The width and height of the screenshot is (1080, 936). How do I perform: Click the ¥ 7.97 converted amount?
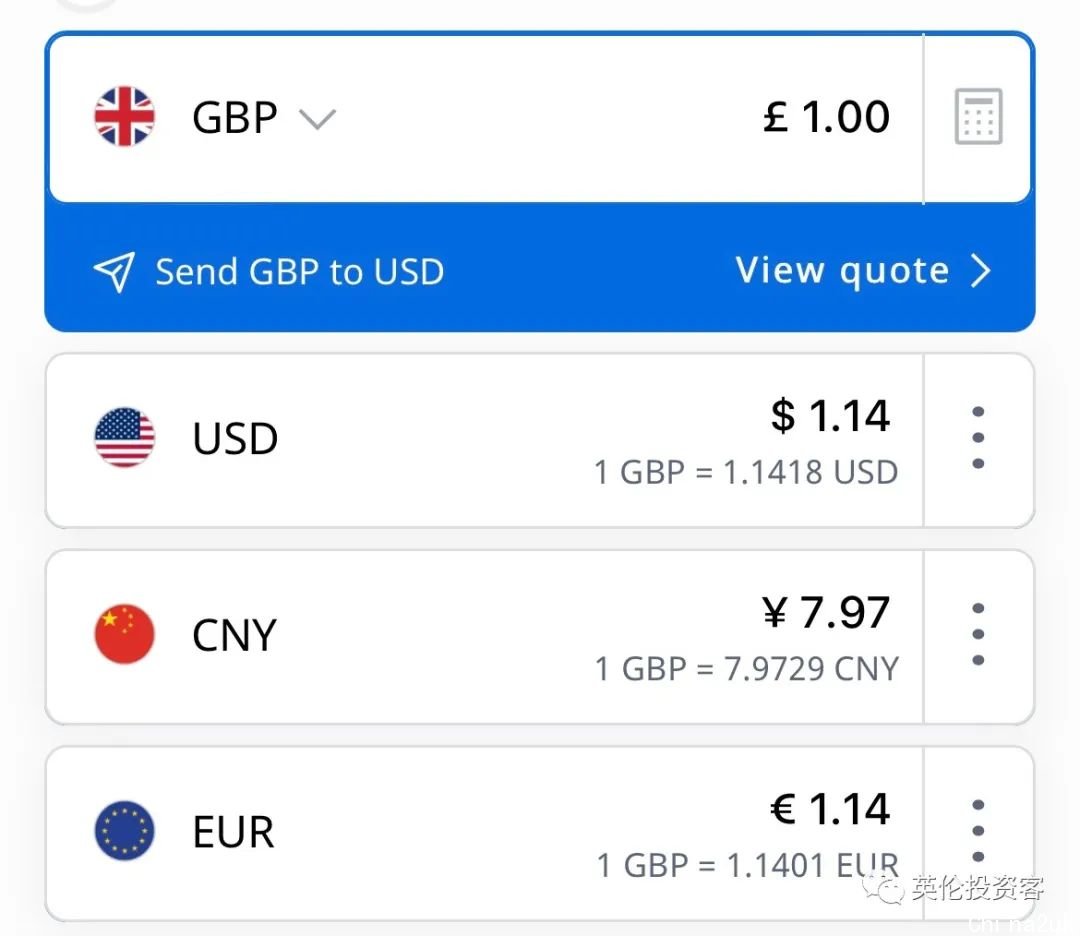826,612
